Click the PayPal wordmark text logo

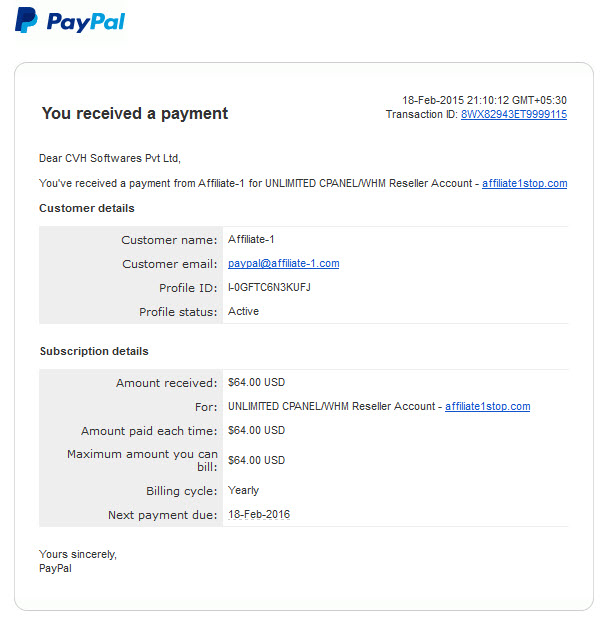[86, 22]
